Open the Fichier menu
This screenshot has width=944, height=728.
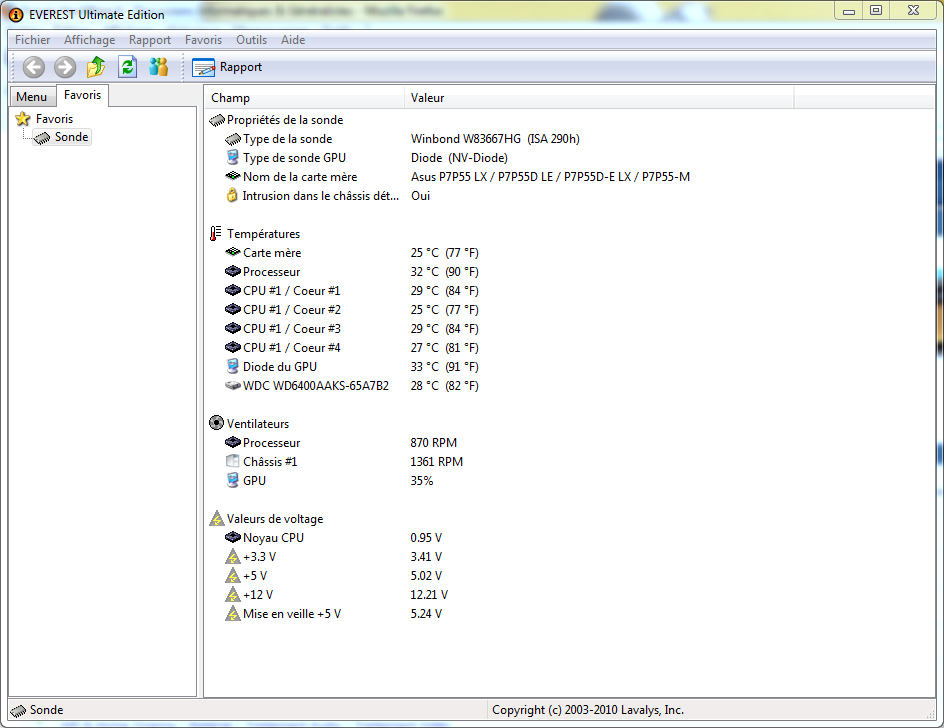pyautogui.click(x=32, y=40)
